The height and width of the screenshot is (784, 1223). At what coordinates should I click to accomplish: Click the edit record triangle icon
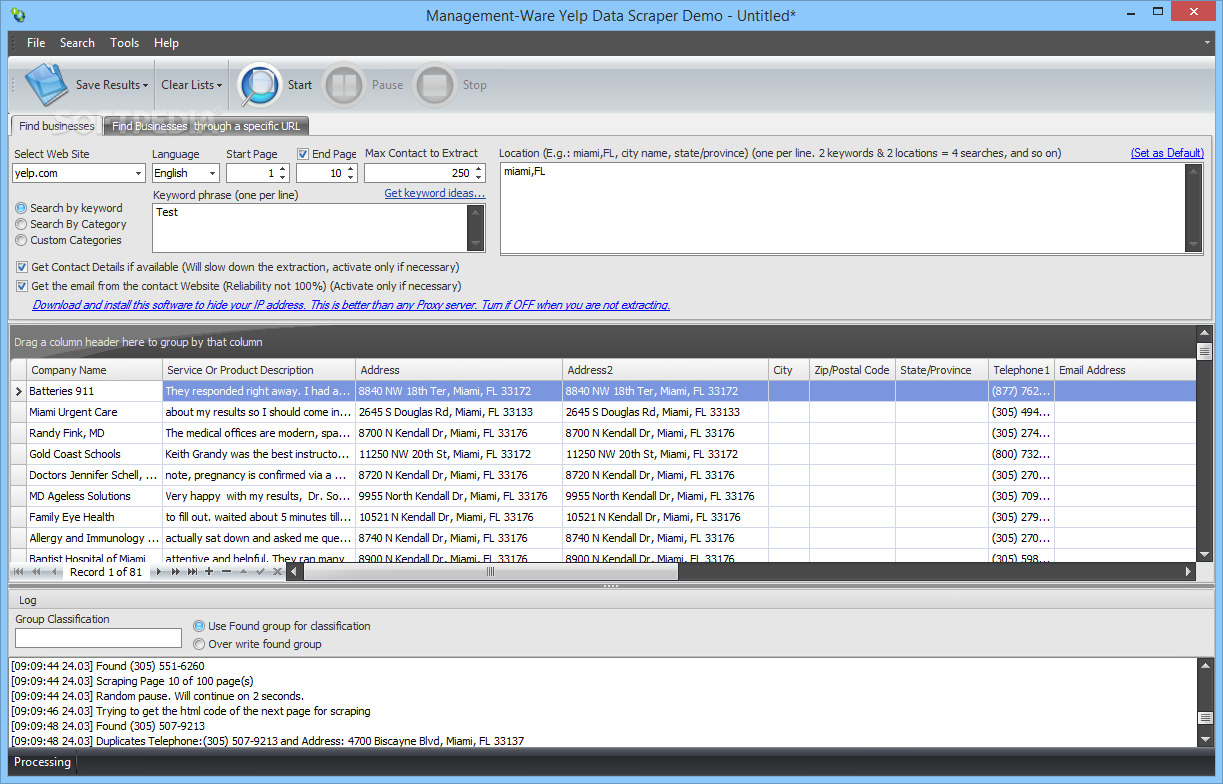coord(243,572)
